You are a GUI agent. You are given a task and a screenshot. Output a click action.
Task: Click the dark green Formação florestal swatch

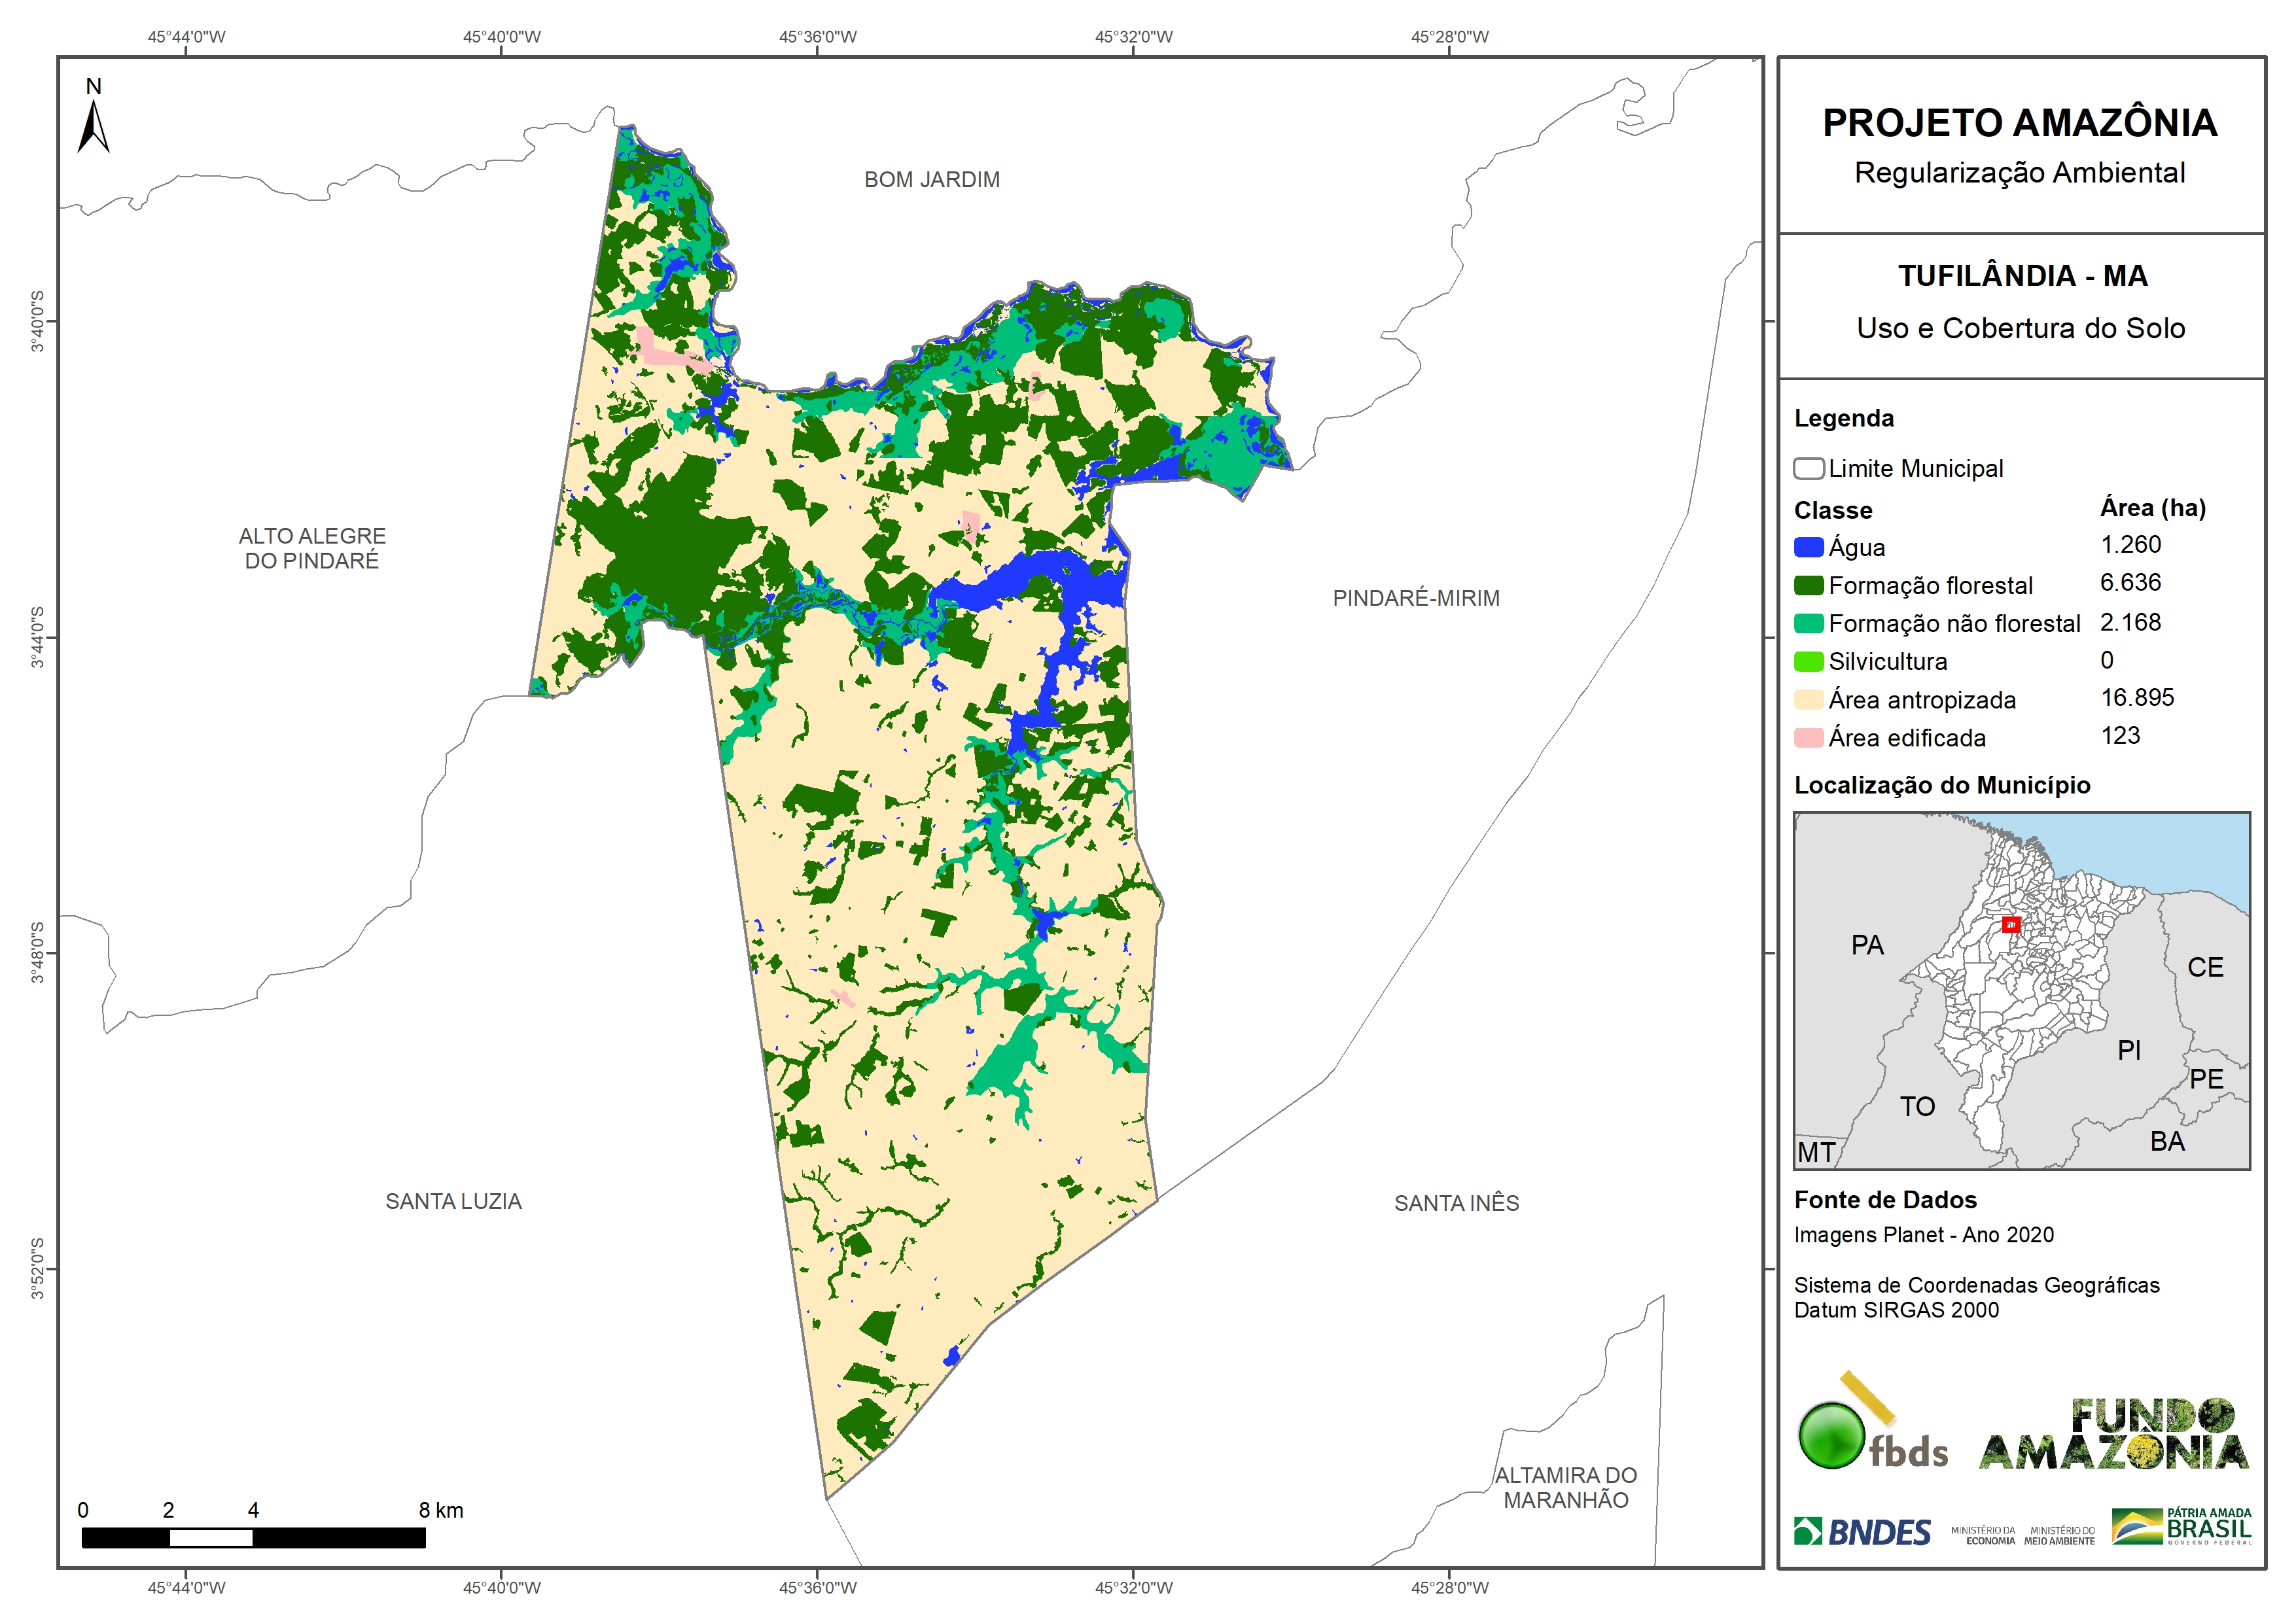1808,585
